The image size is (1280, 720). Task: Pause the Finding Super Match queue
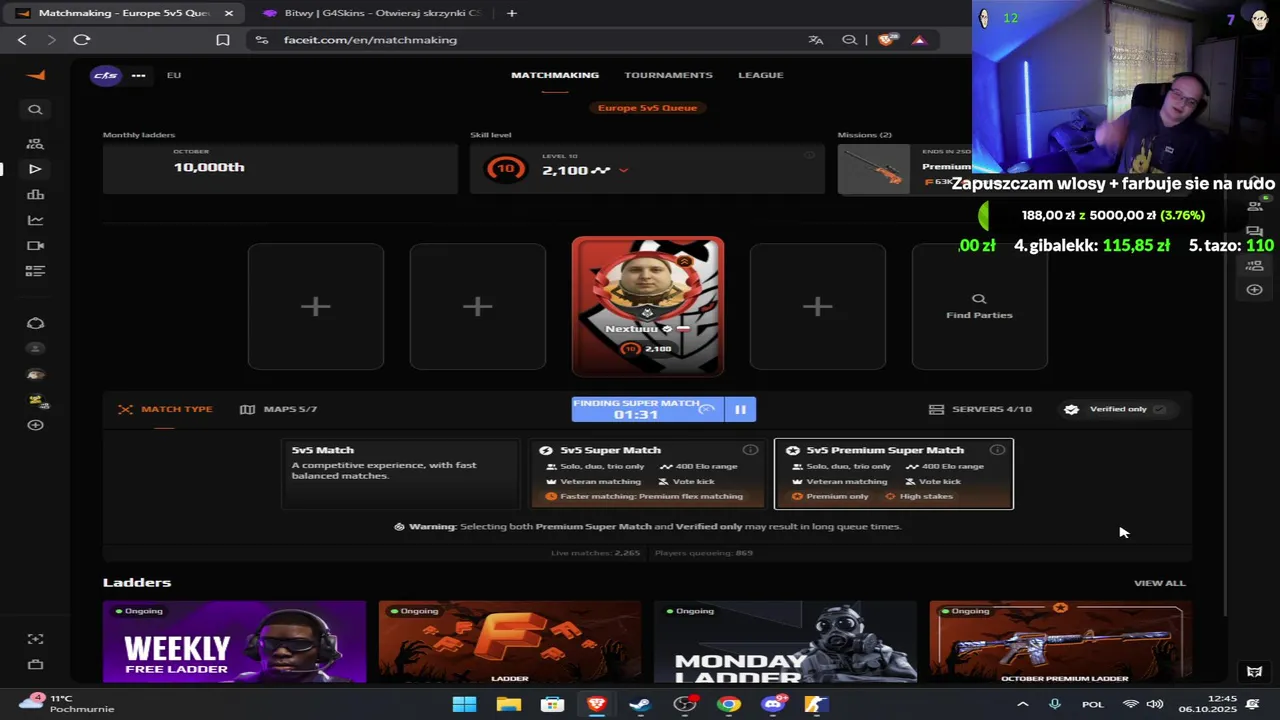(740, 409)
